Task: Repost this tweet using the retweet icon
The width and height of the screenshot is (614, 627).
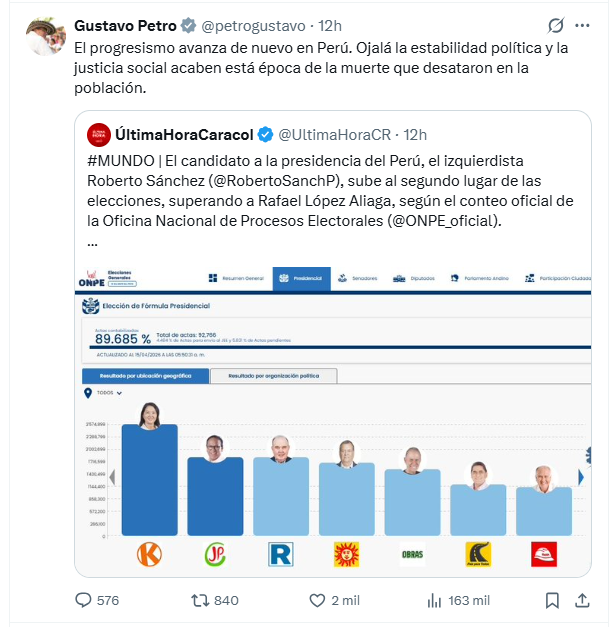Action: 201,600
